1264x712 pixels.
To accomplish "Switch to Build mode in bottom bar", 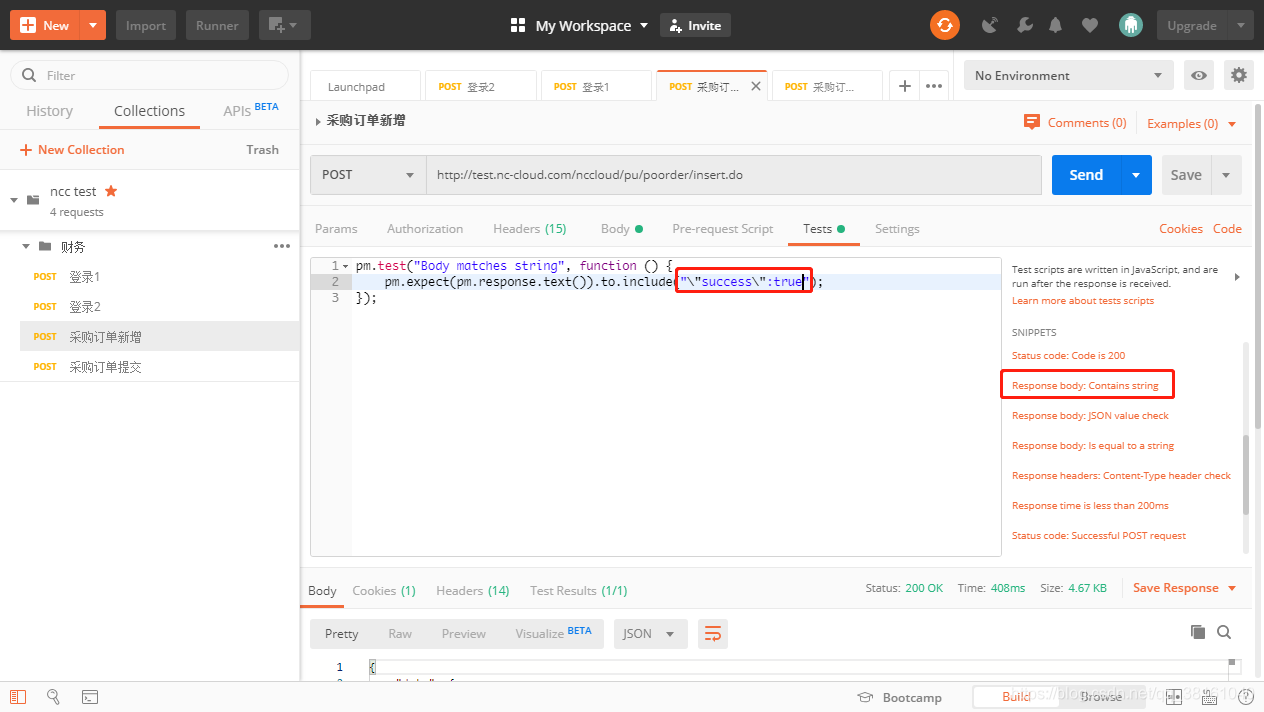I will click(x=1016, y=697).
